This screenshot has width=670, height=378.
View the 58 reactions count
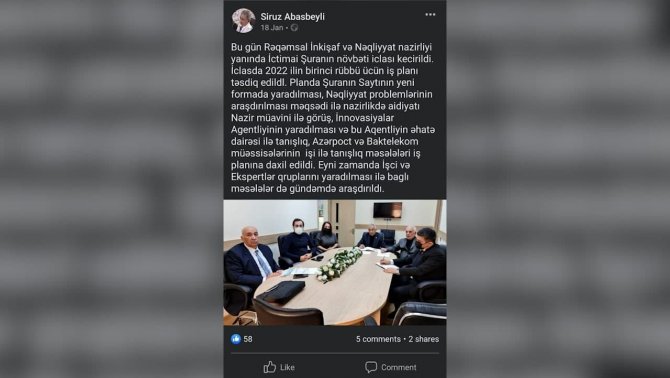pyautogui.click(x=248, y=339)
